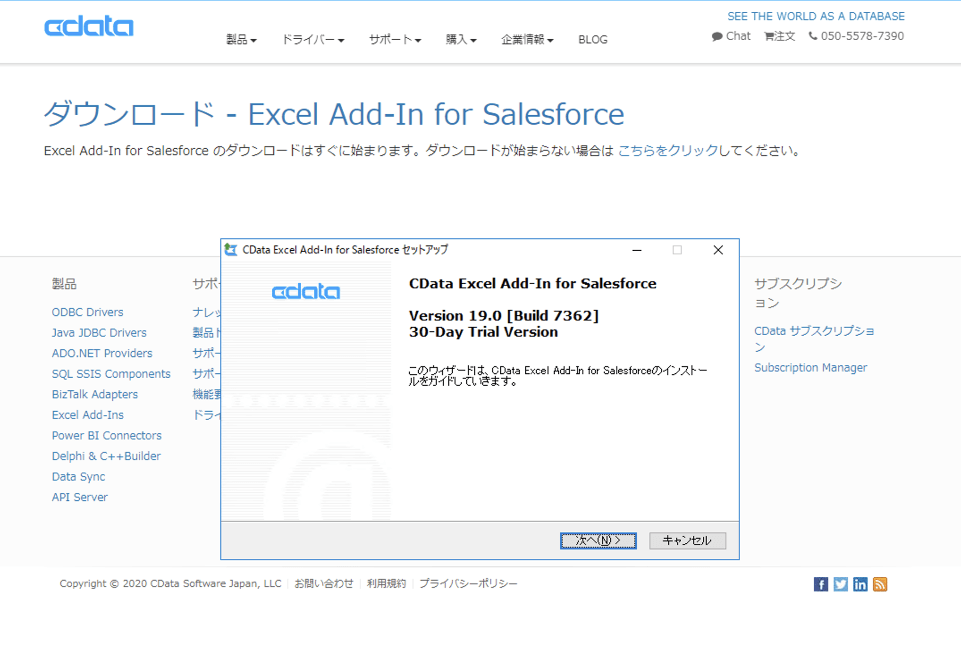Click the サブスクリプション footer column heading

(x=798, y=293)
